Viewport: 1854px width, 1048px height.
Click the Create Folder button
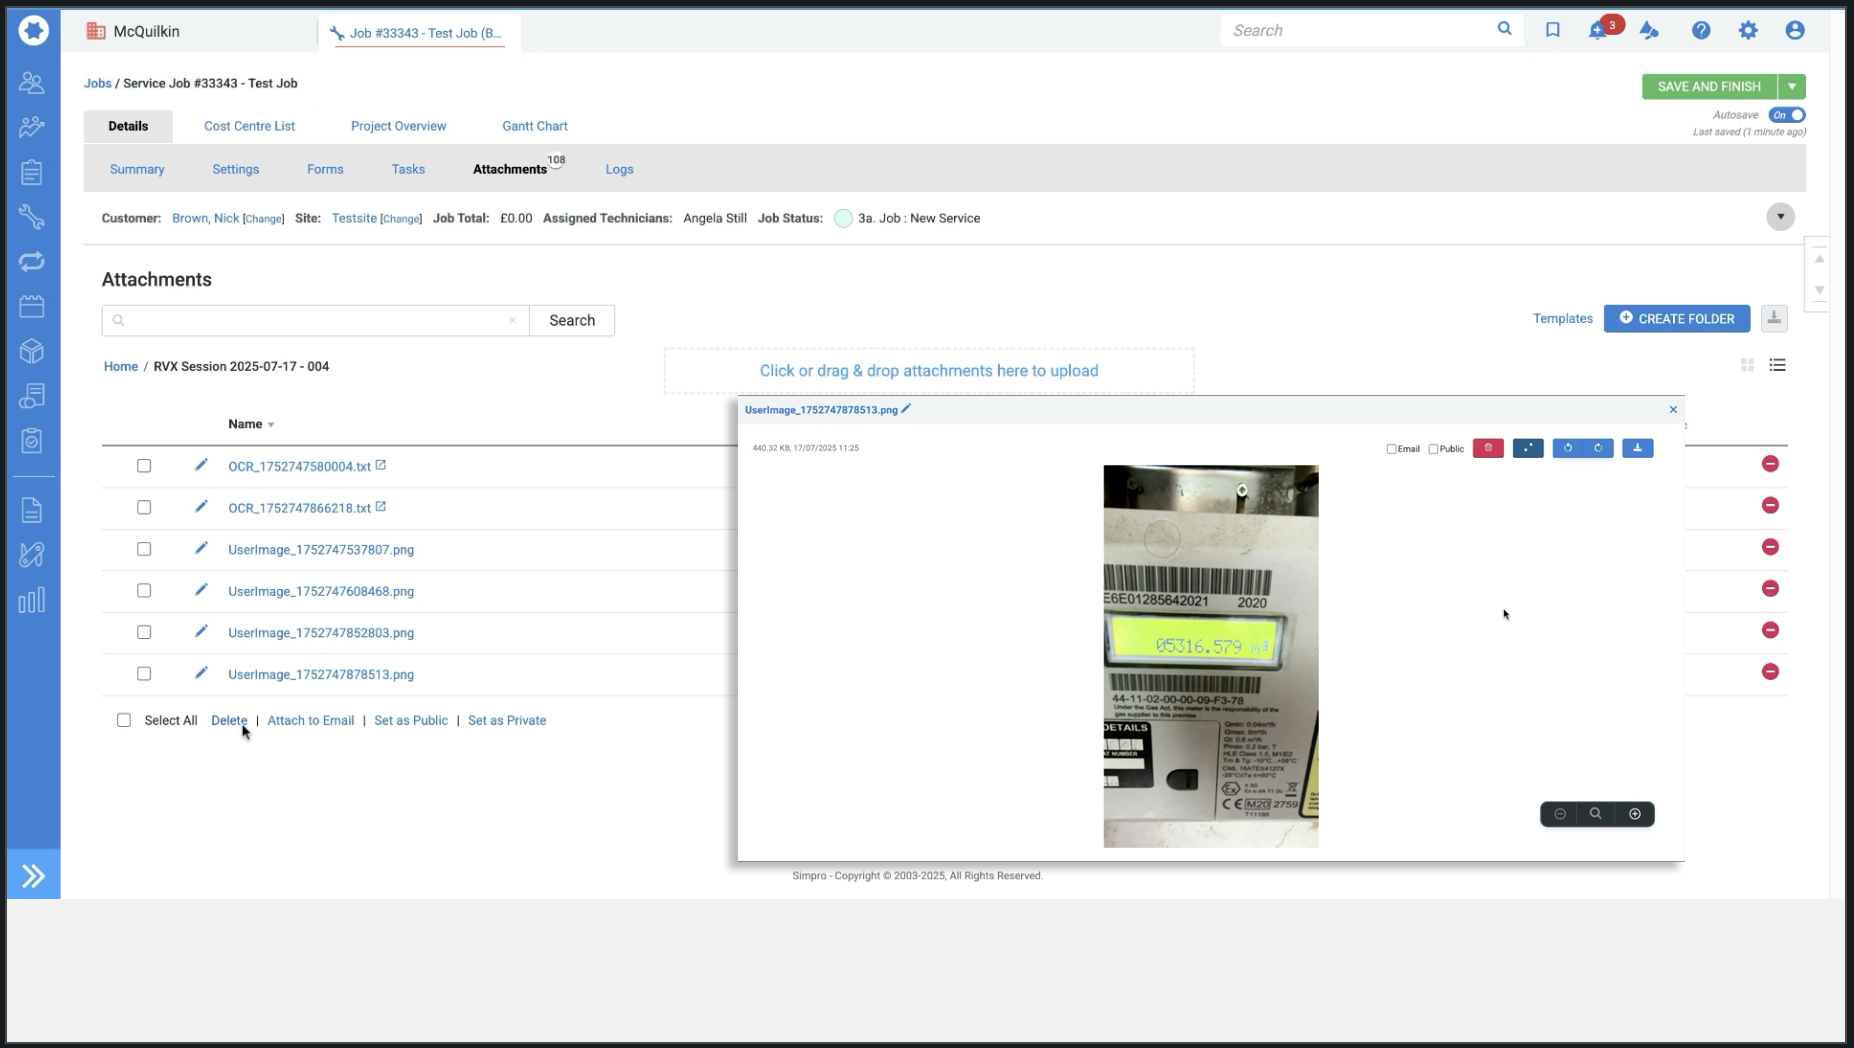pyautogui.click(x=1676, y=319)
